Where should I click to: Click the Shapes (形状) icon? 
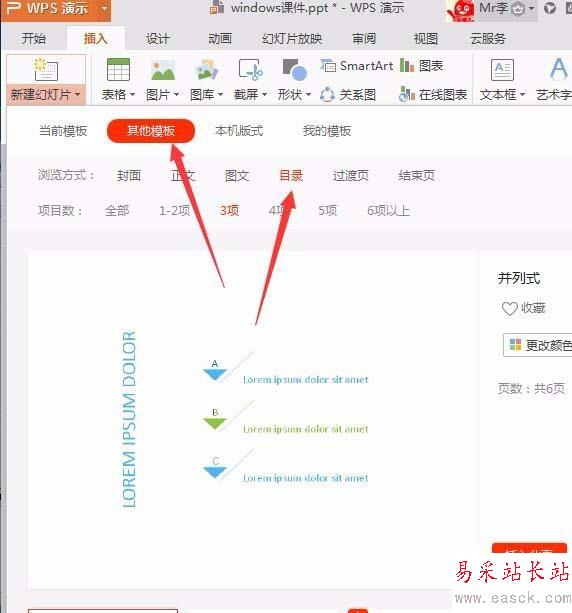point(294,70)
